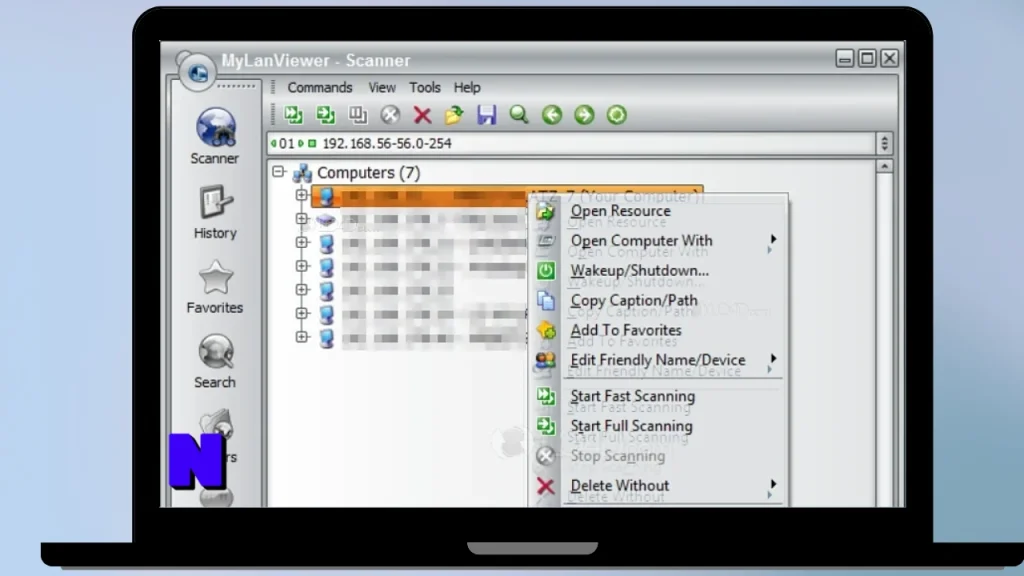Expand the fourth computer tree row
Viewport: 1024px width, 576px height.
[302, 266]
